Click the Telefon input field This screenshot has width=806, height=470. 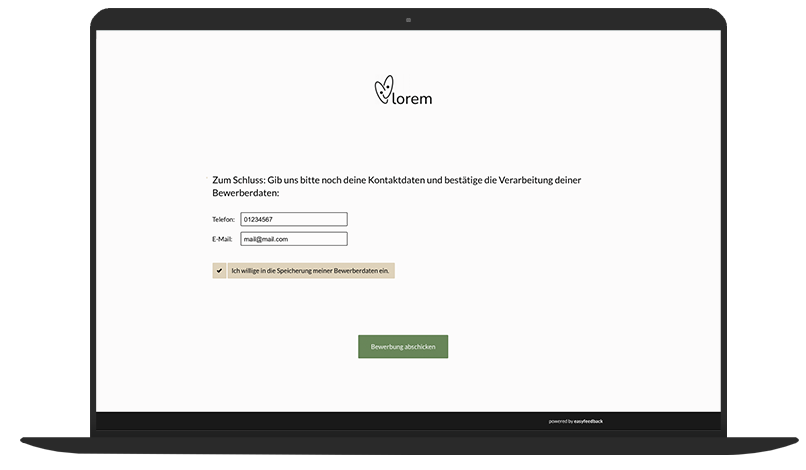[294, 219]
